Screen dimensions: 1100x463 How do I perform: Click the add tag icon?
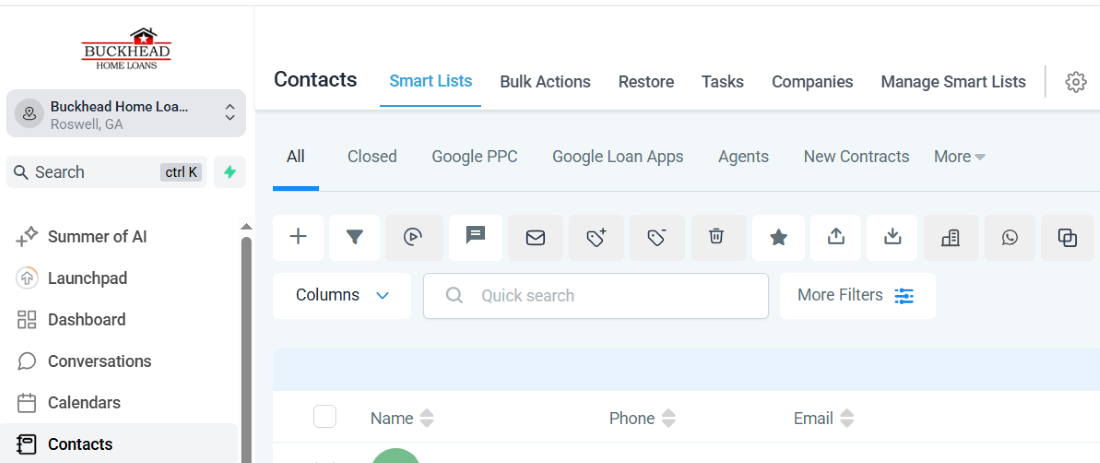click(596, 238)
